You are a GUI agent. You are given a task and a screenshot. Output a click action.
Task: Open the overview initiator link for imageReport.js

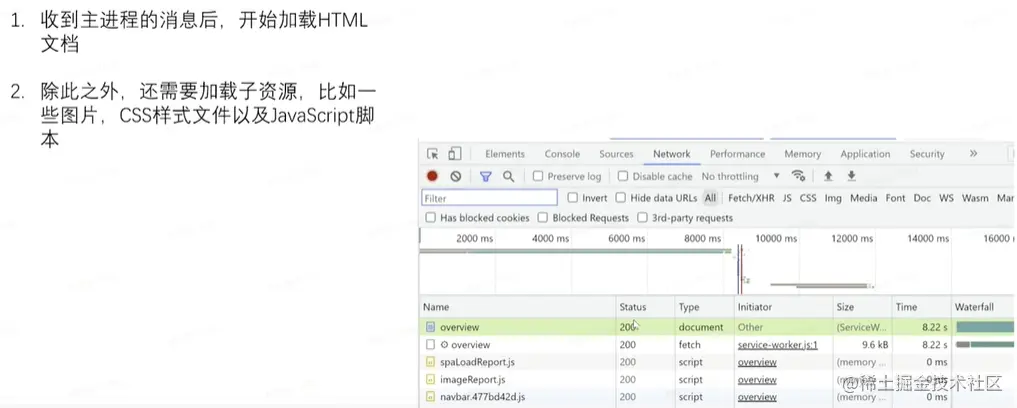757,379
